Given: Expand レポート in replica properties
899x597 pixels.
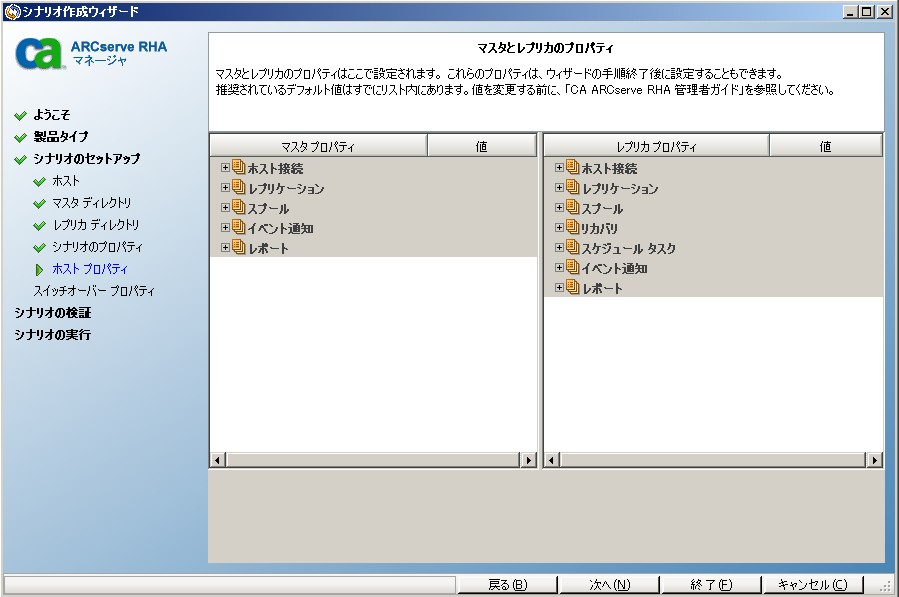Looking at the screenshot, I should (x=560, y=288).
